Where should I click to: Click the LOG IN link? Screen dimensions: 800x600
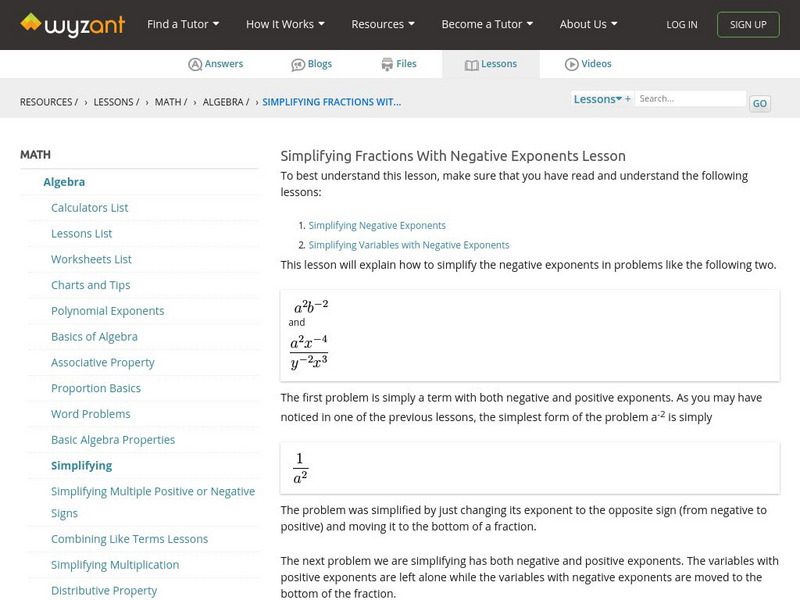(682, 24)
